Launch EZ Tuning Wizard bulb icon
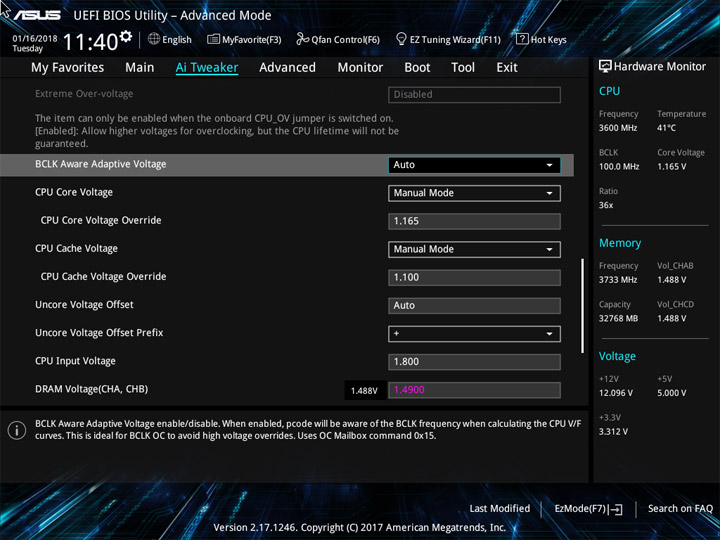 tap(401, 39)
